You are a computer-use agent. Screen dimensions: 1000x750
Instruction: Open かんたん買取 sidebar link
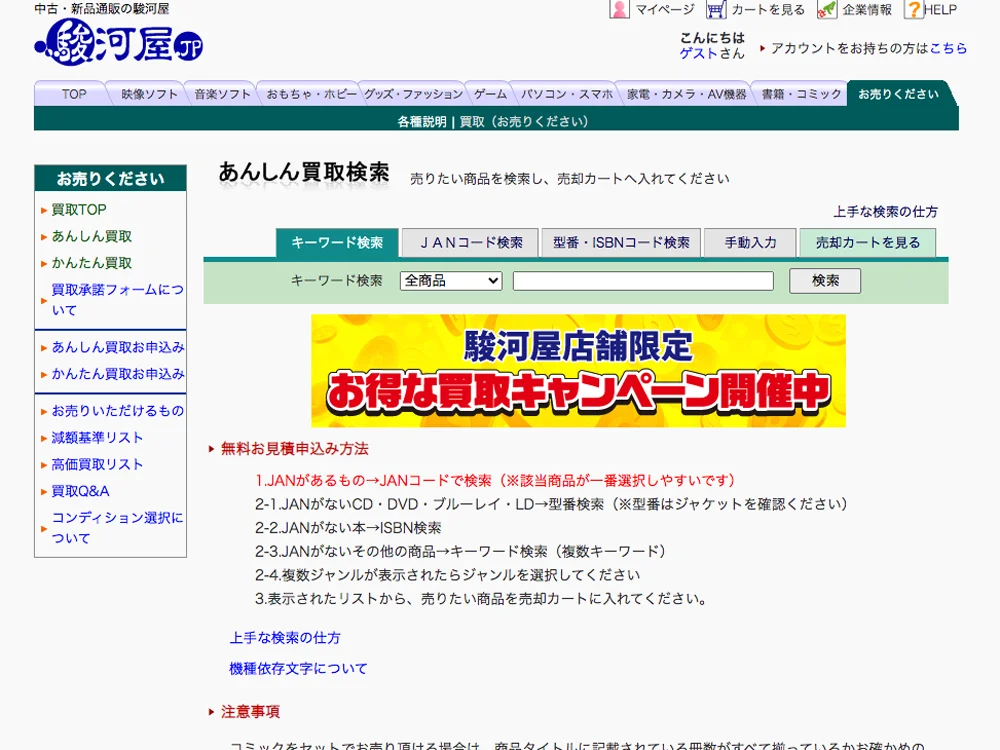coord(91,263)
